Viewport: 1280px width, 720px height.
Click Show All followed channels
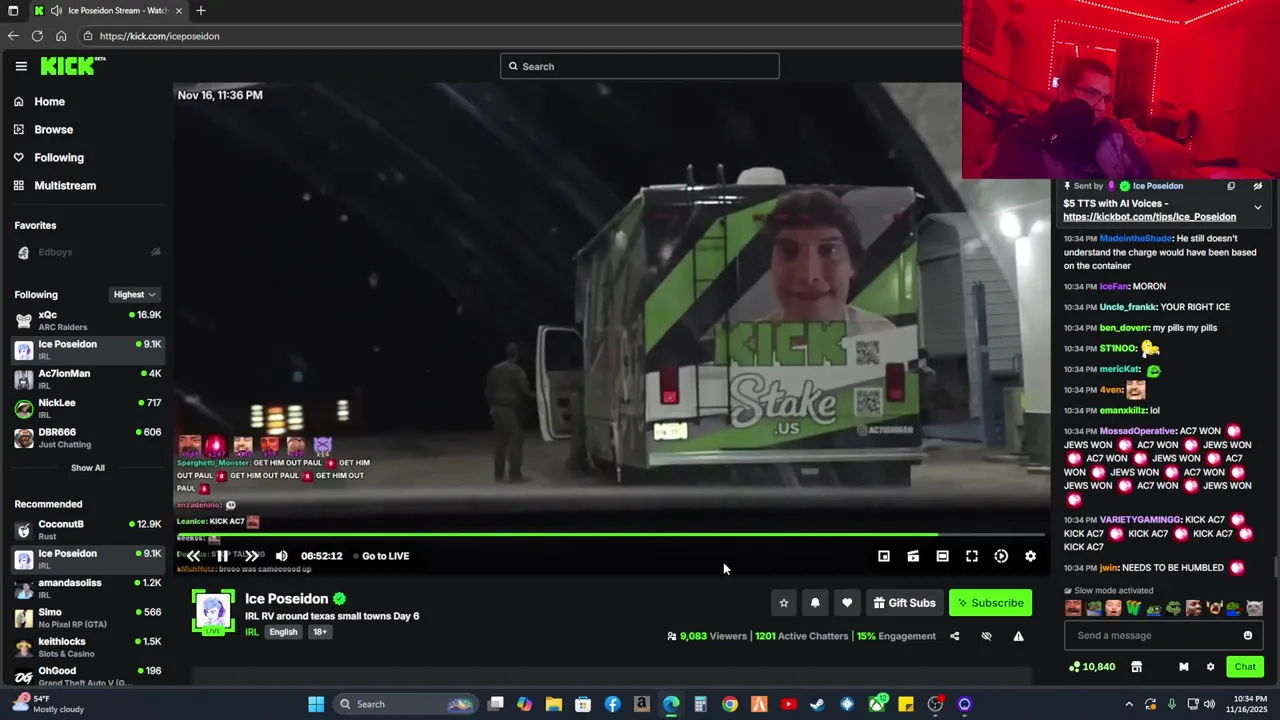(88, 468)
